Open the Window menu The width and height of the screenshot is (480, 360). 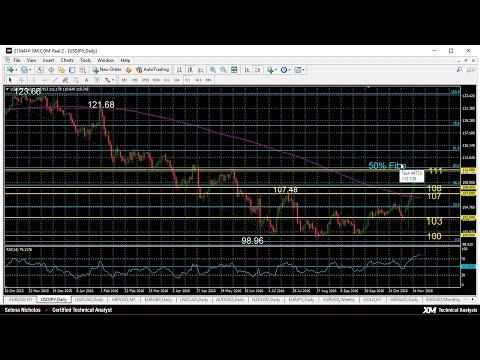tap(106, 60)
